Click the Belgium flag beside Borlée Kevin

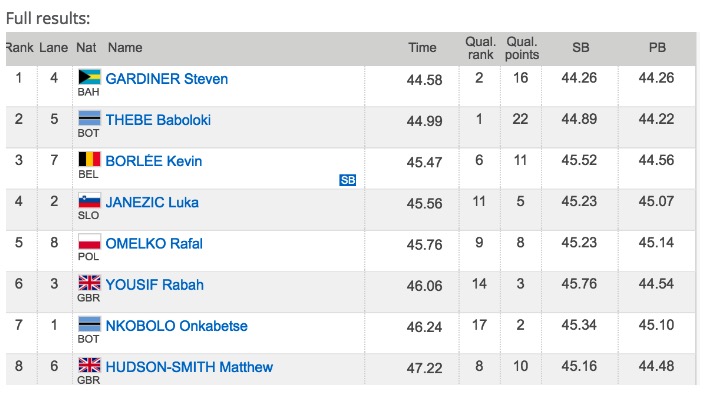(x=89, y=159)
